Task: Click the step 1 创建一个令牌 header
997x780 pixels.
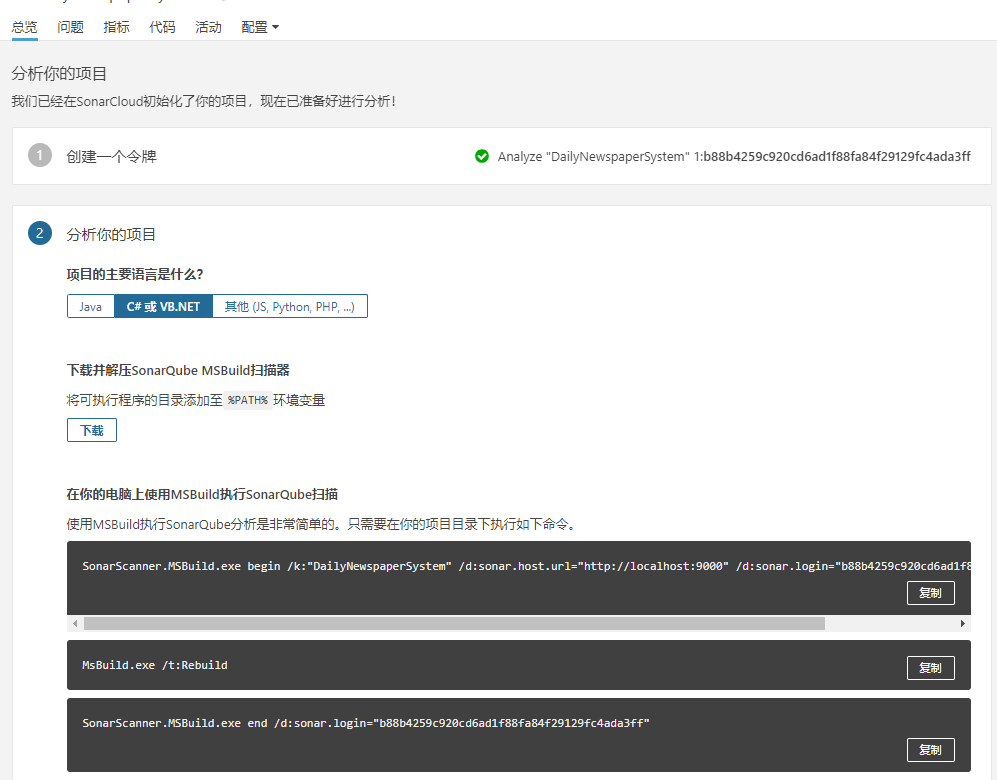Action: tap(111, 156)
